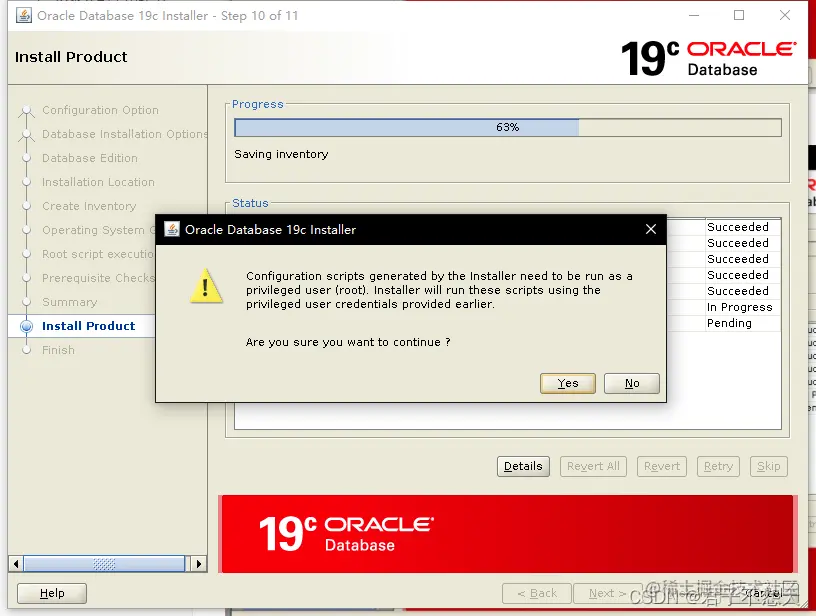Click the 'Are you sure you want to continue ?' text
Viewport: 816px width, 616px height.
(x=348, y=342)
